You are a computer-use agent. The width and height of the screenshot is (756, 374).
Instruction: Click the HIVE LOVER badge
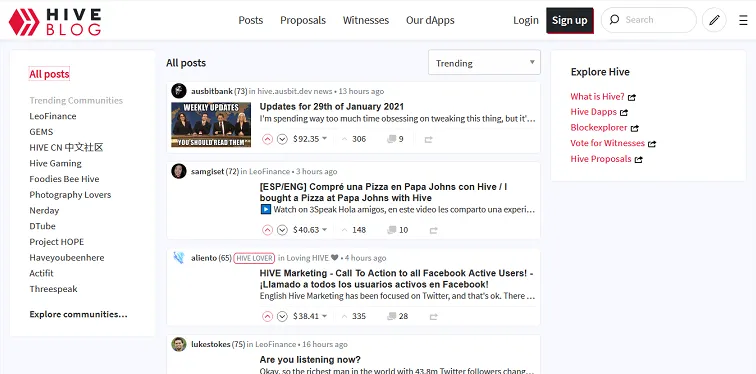coord(254,258)
